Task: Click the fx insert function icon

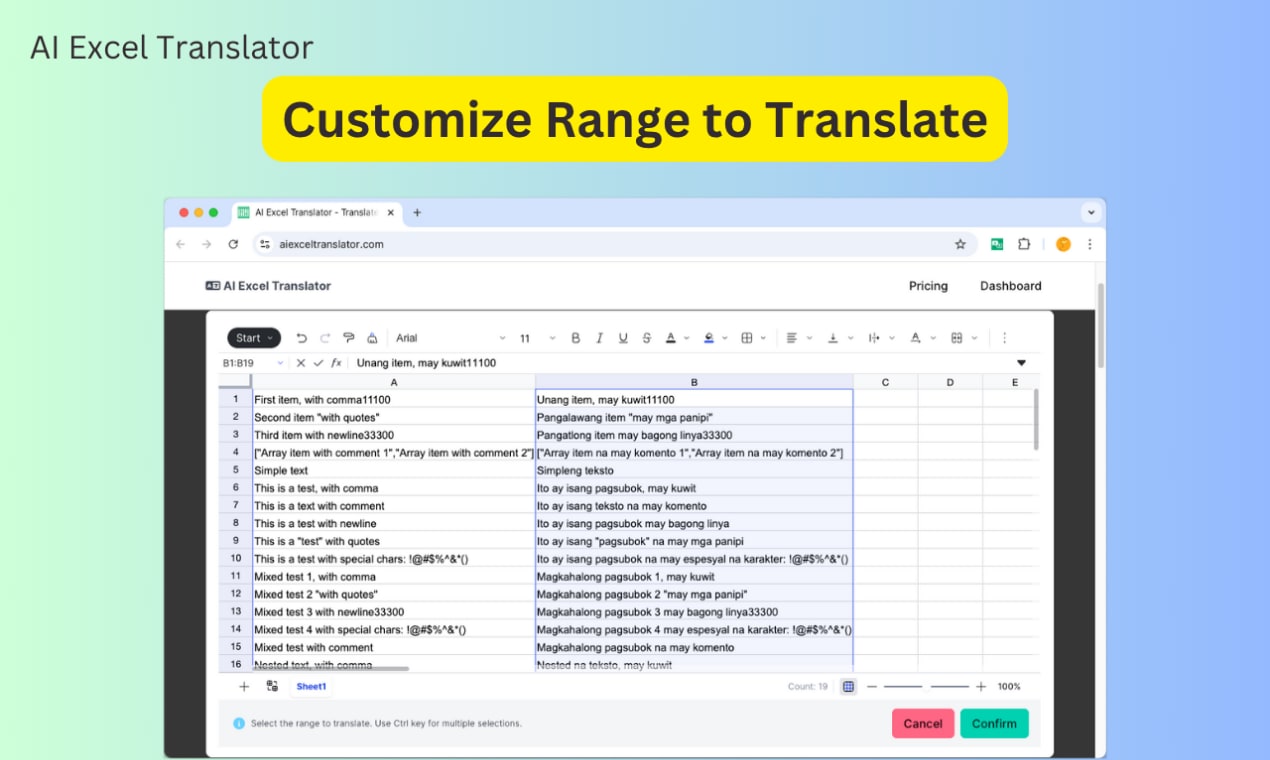Action: click(x=336, y=363)
